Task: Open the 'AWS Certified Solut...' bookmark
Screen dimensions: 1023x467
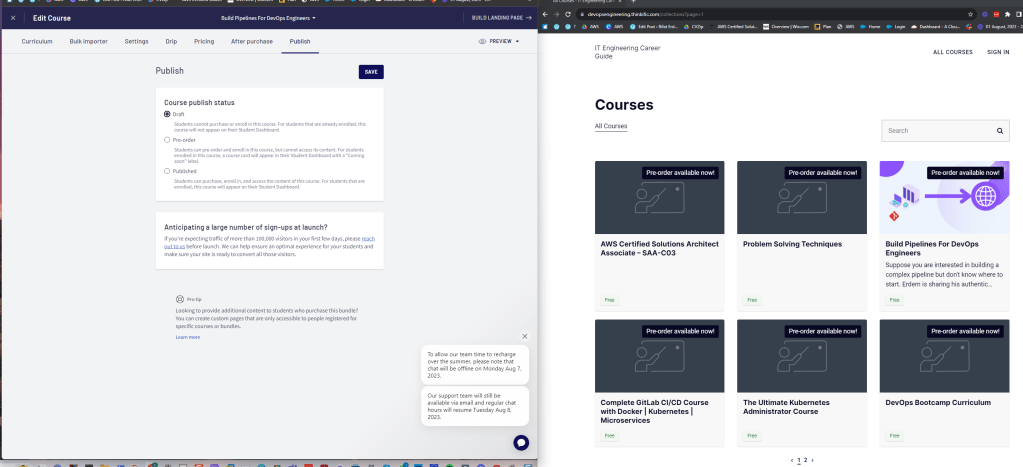Action: [733, 27]
